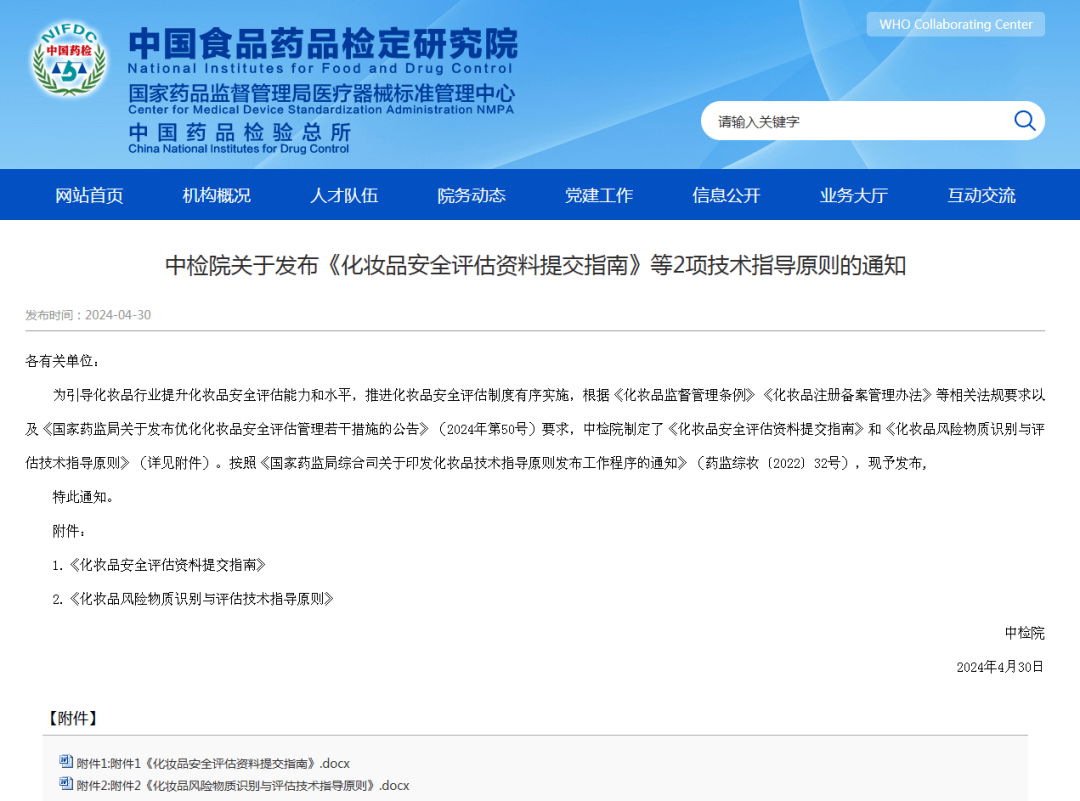The height and width of the screenshot is (801, 1080).
Task: Open the 网站首页 menu item
Action: (91, 195)
